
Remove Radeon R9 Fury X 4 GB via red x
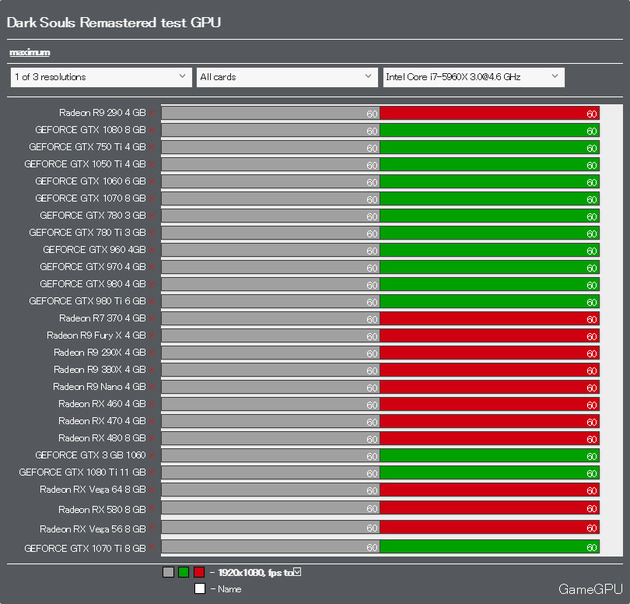coord(152,336)
